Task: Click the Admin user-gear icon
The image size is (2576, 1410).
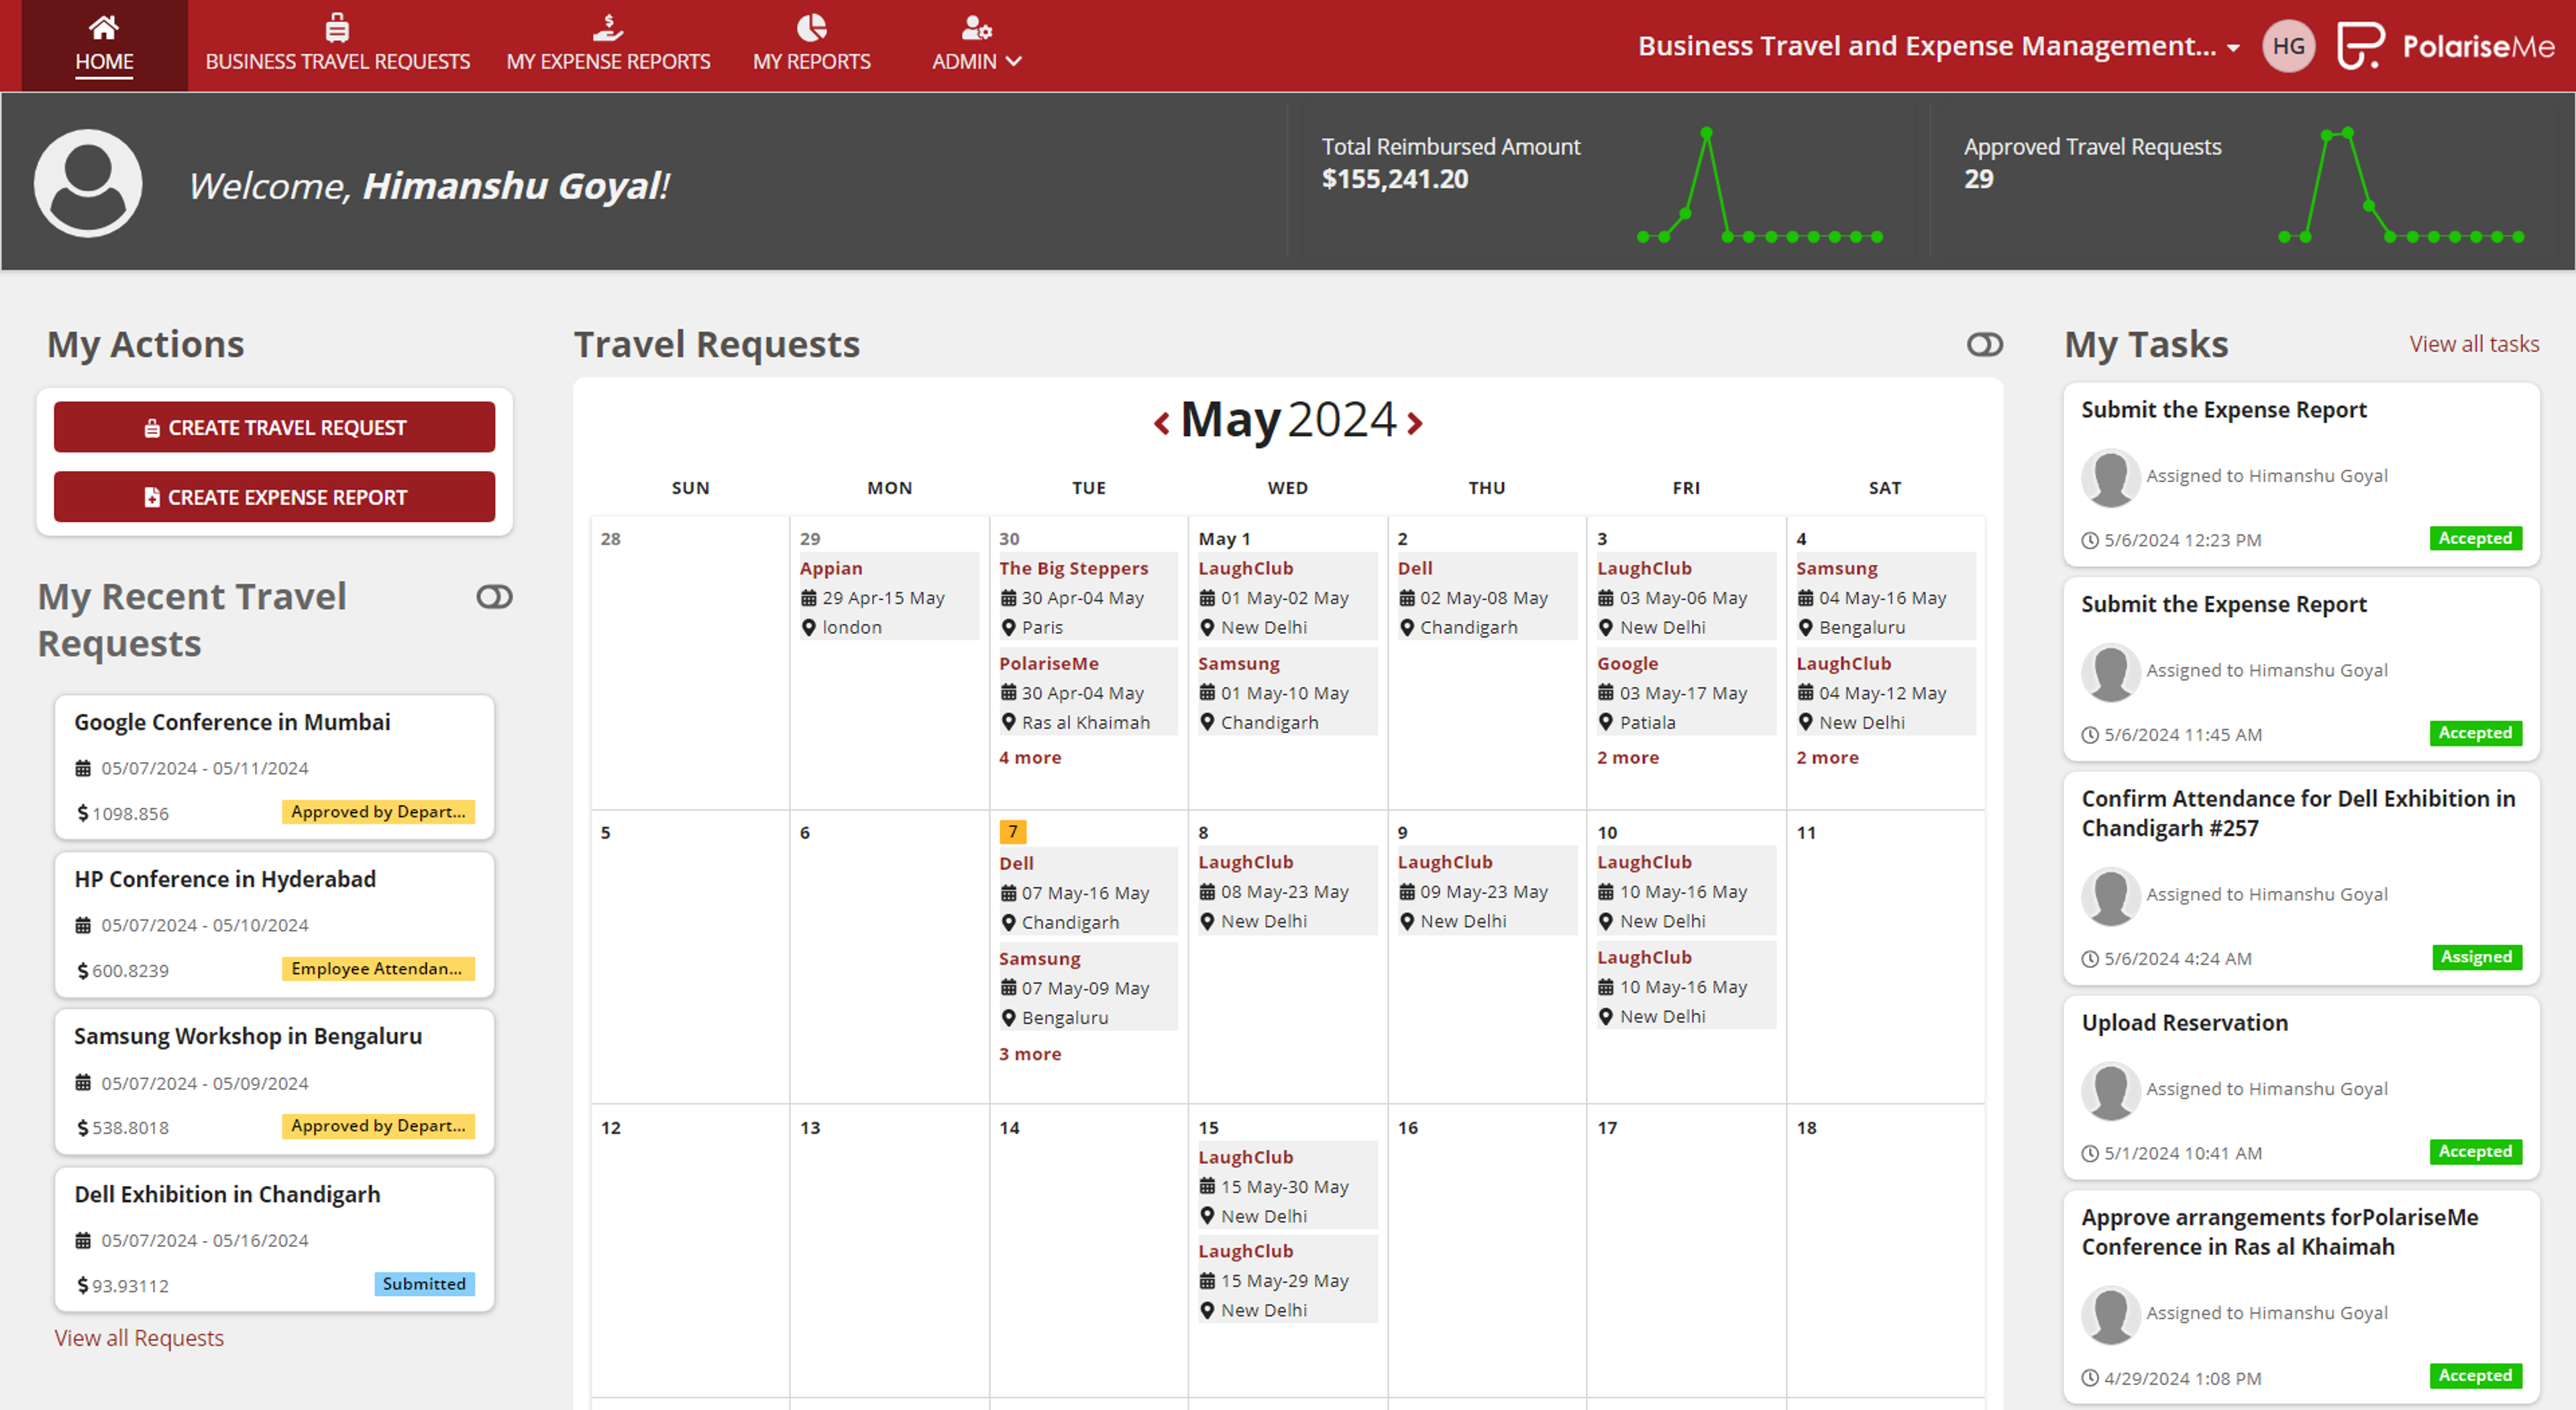Action: (x=976, y=27)
